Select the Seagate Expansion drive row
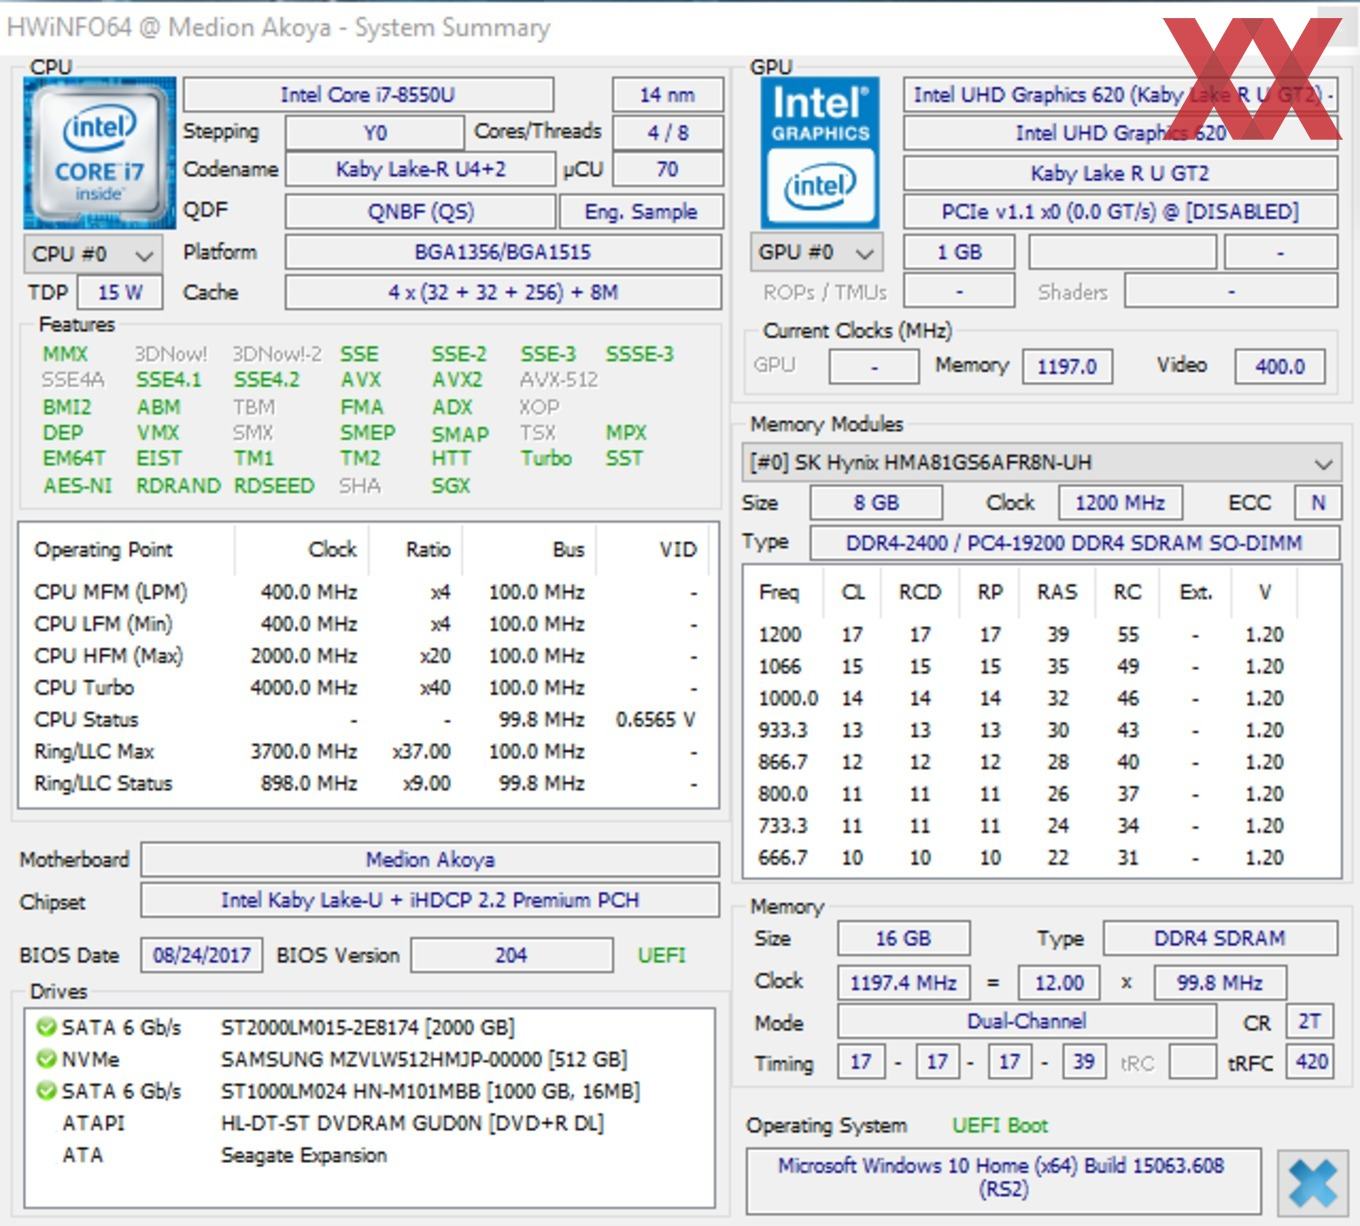The height and width of the screenshot is (1226, 1360). tap(368, 1155)
